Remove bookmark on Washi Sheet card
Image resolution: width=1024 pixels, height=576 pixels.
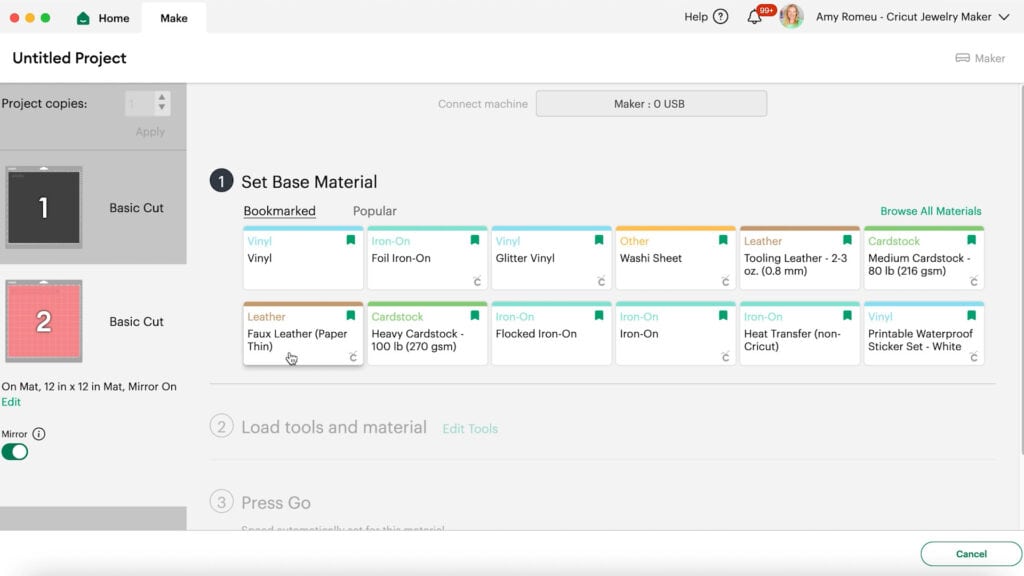click(723, 240)
